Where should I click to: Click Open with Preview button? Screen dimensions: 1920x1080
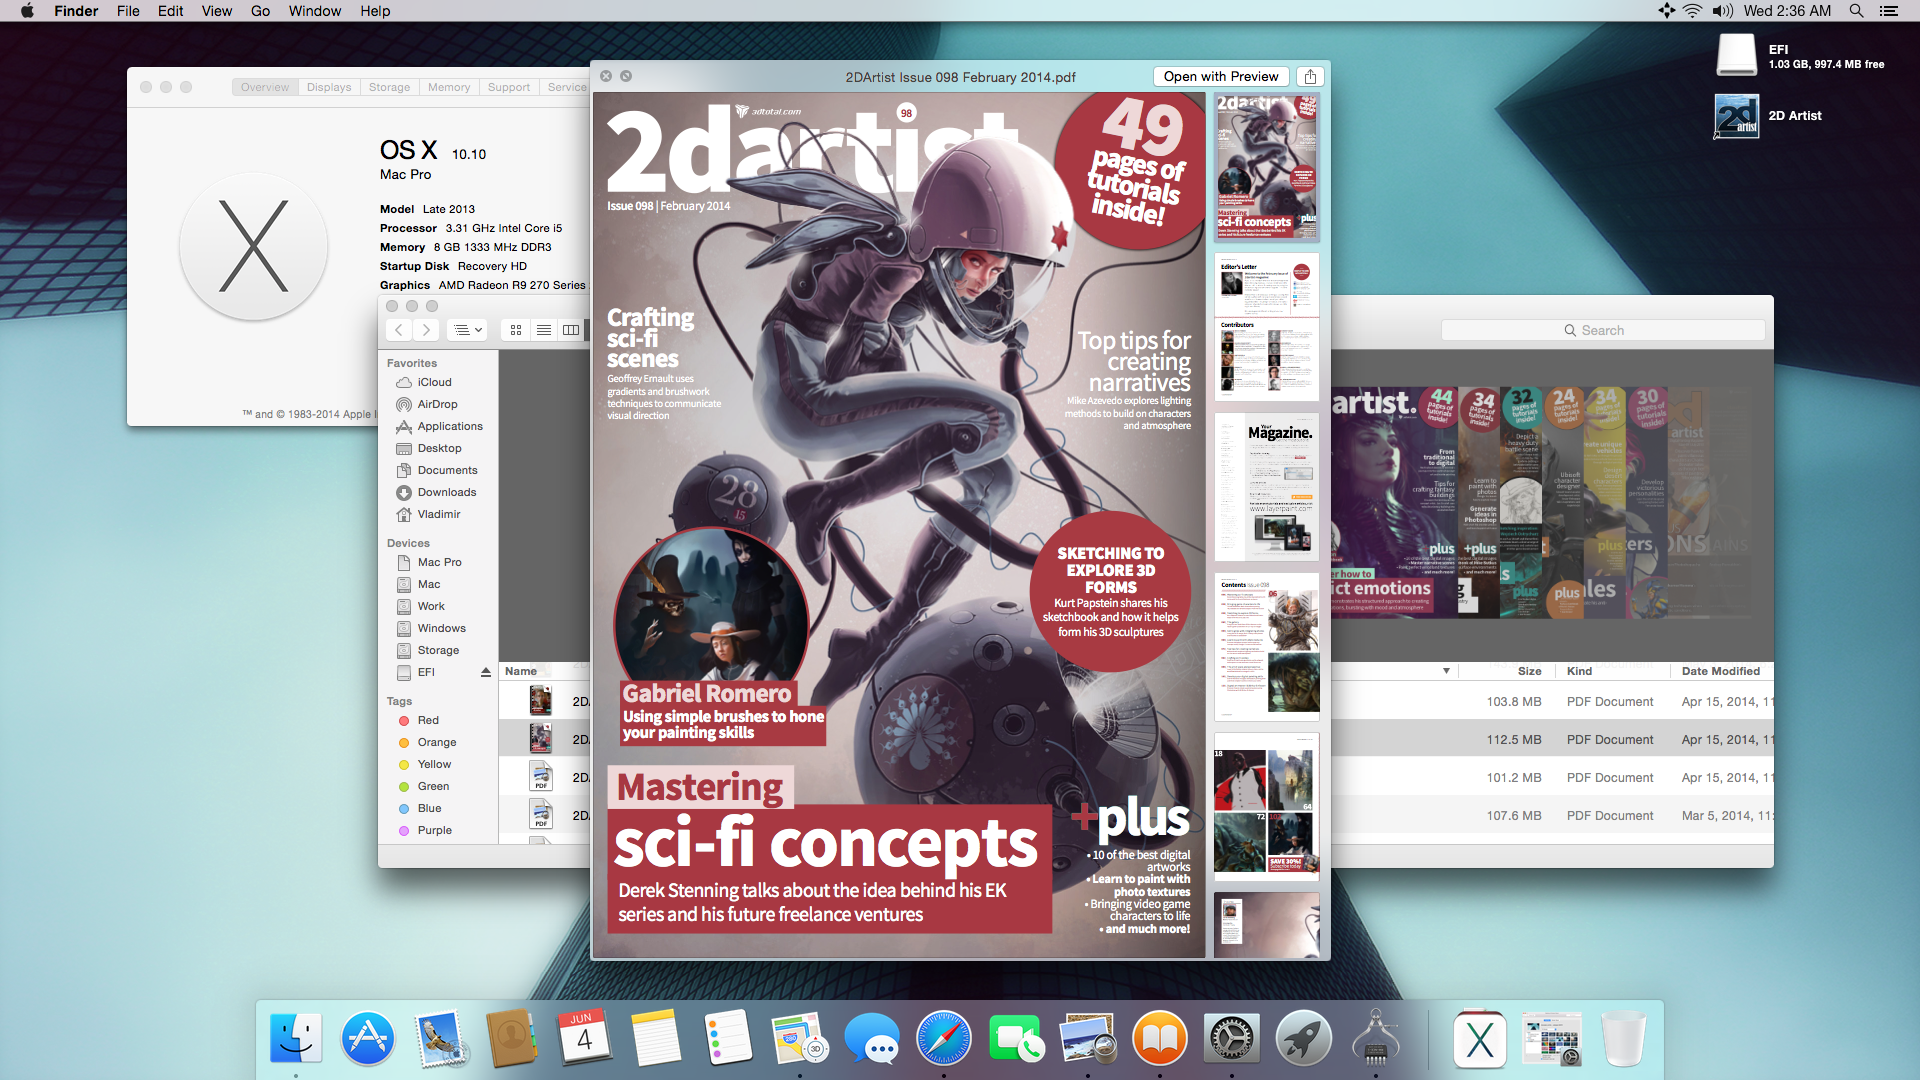pyautogui.click(x=1220, y=77)
